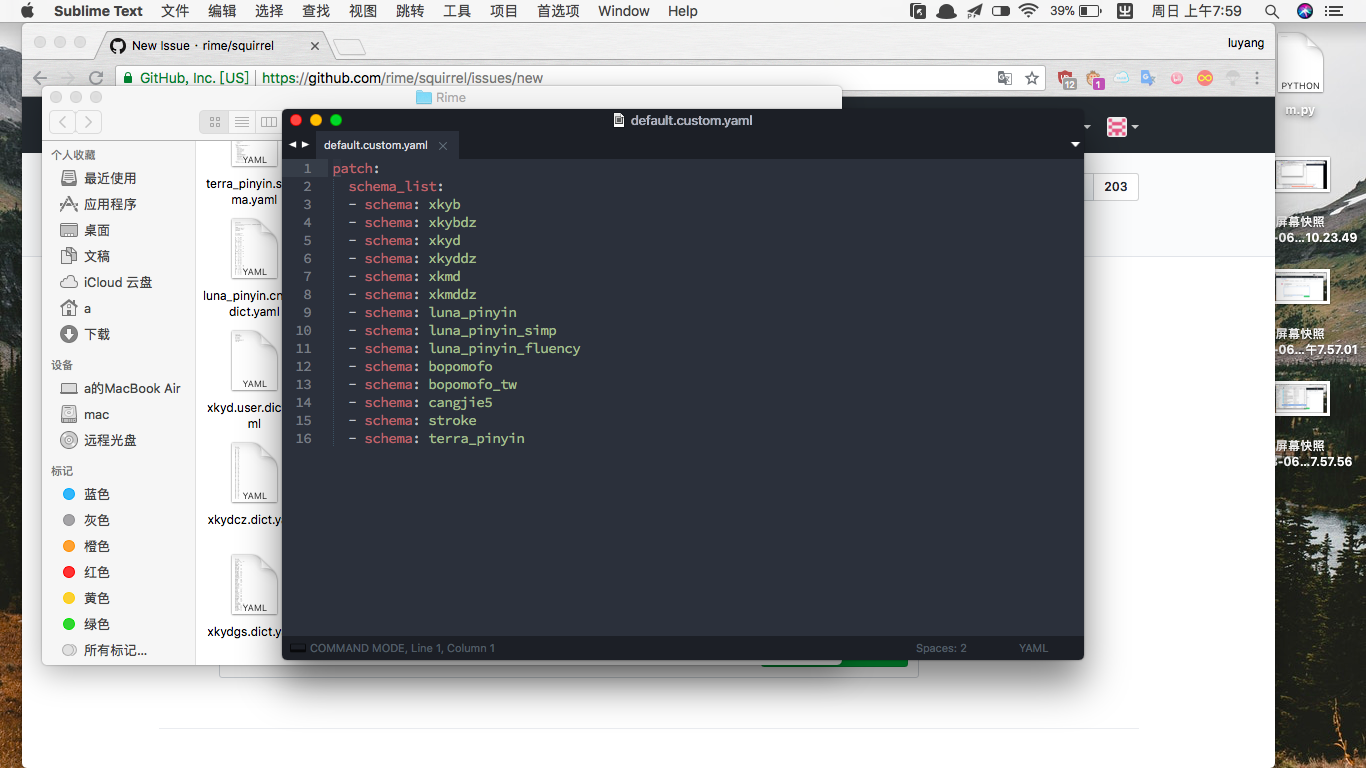The image size is (1366, 768).
Task: Click the 203 count button on GitHub
Action: pyautogui.click(x=1116, y=187)
